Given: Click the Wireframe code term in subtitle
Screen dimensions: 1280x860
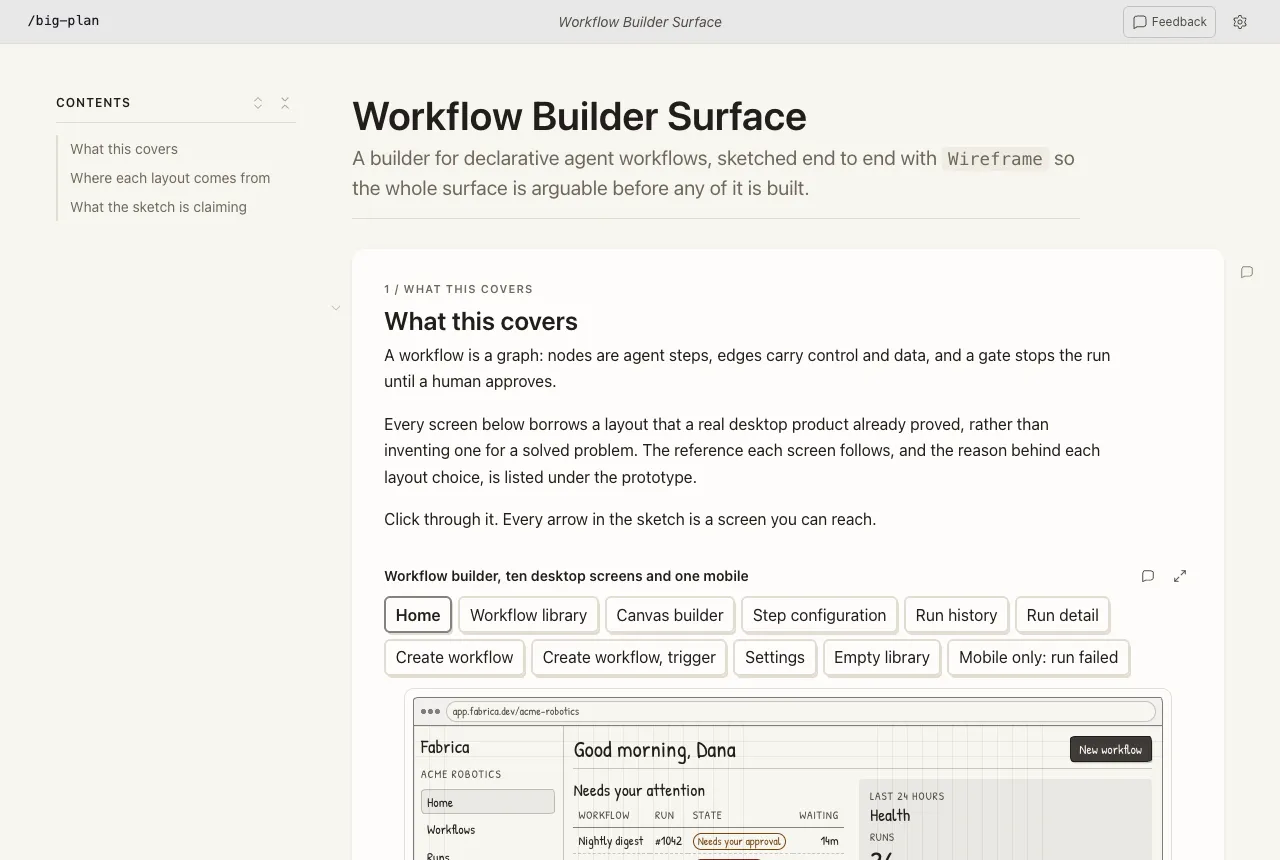Looking at the screenshot, I should [995, 158].
